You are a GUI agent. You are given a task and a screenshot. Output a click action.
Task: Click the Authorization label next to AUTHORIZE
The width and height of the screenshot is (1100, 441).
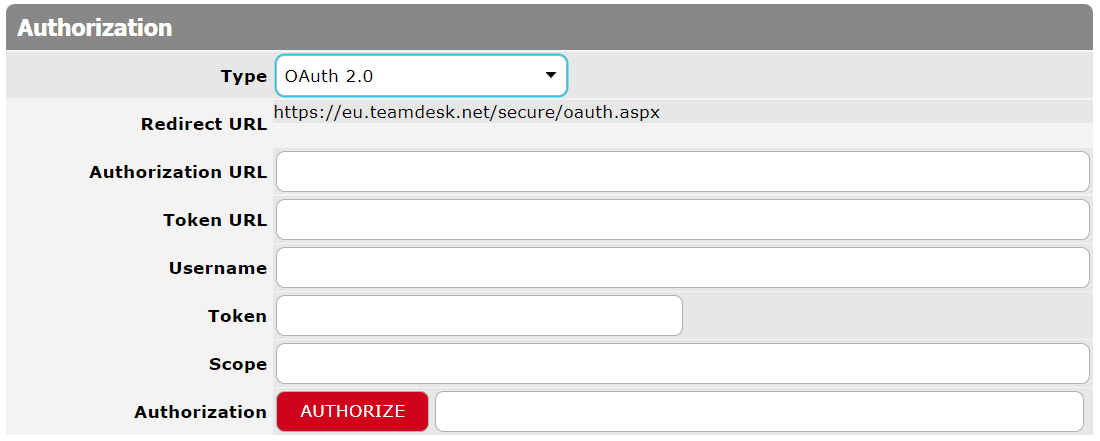pyautogui.click(x=201, y=412)
